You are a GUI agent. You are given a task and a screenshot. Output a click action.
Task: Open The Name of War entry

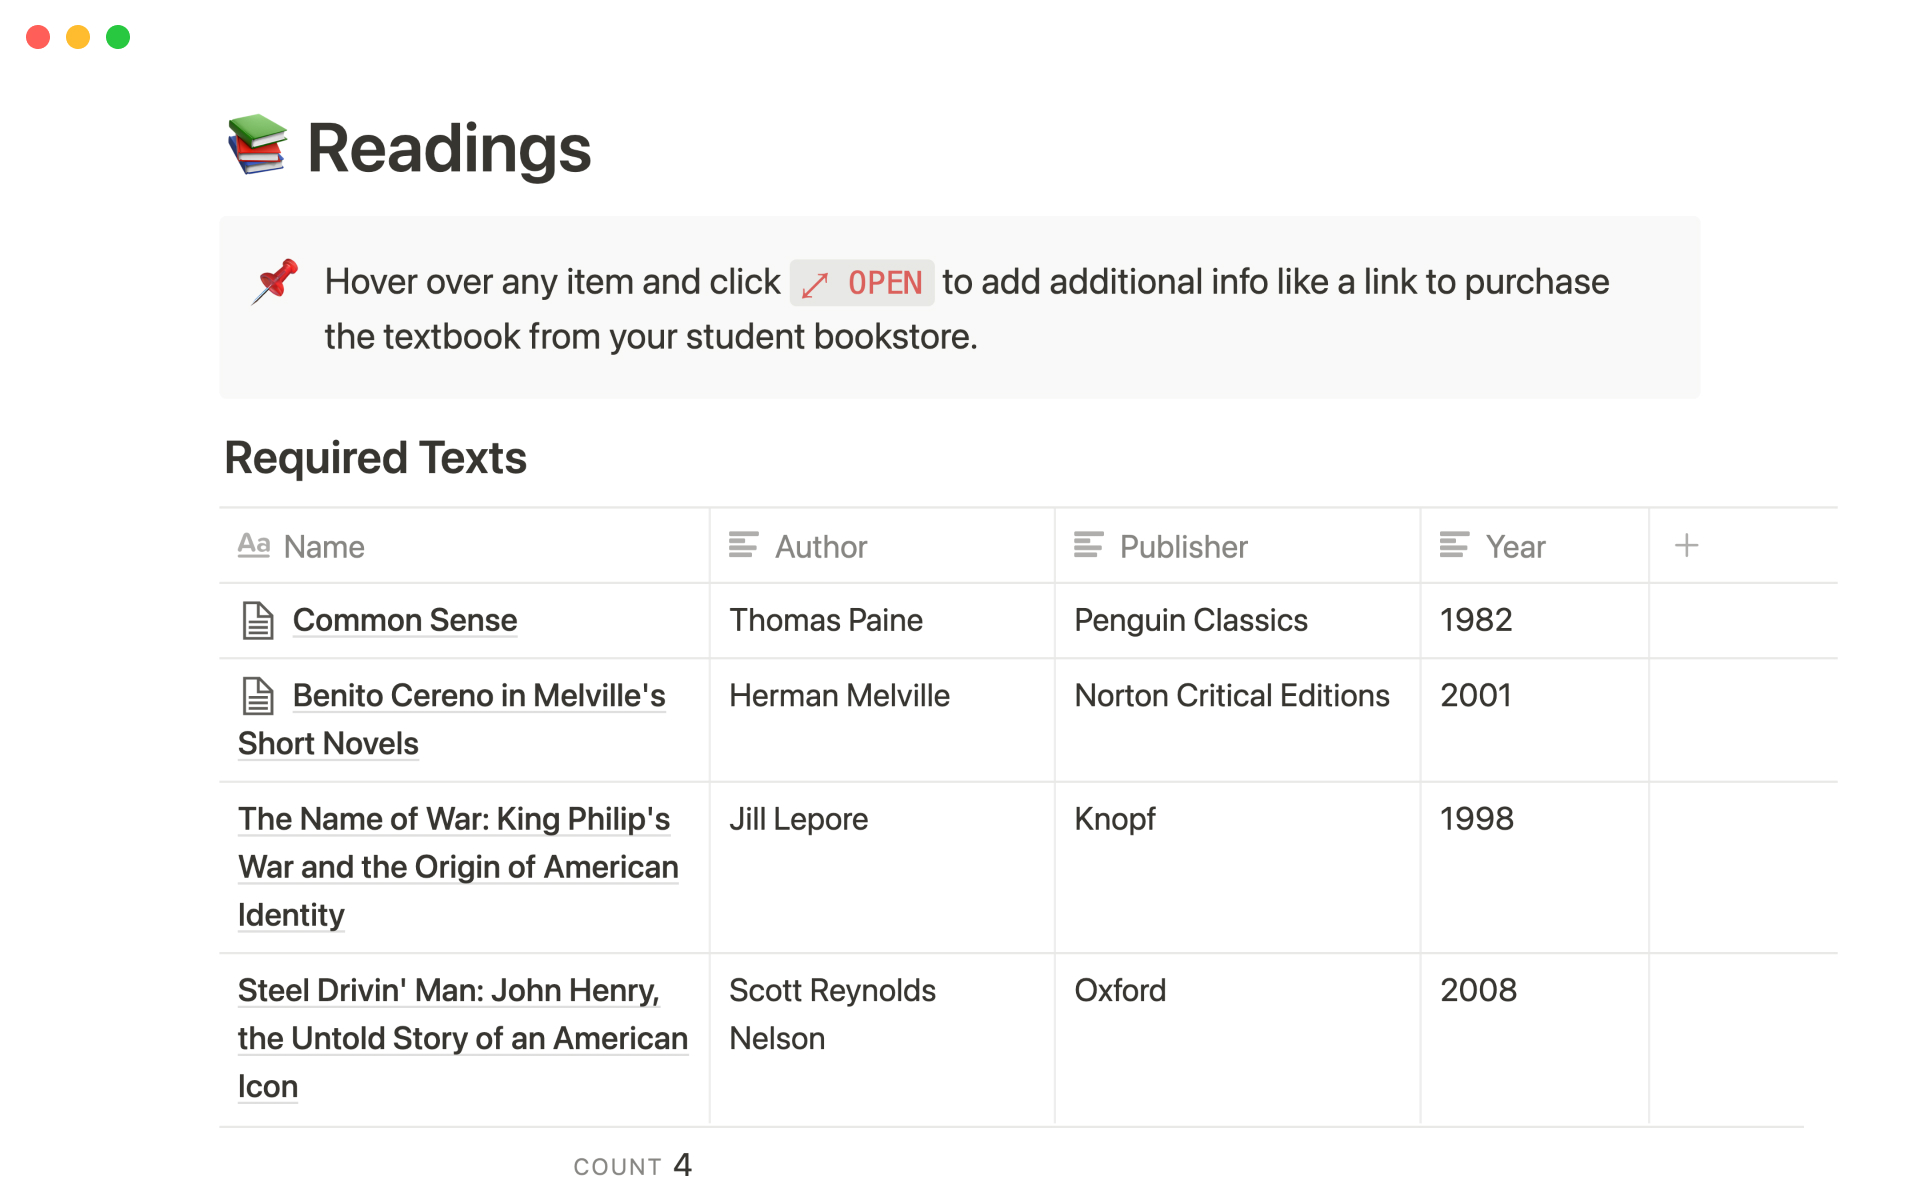[x=454, y=819]
